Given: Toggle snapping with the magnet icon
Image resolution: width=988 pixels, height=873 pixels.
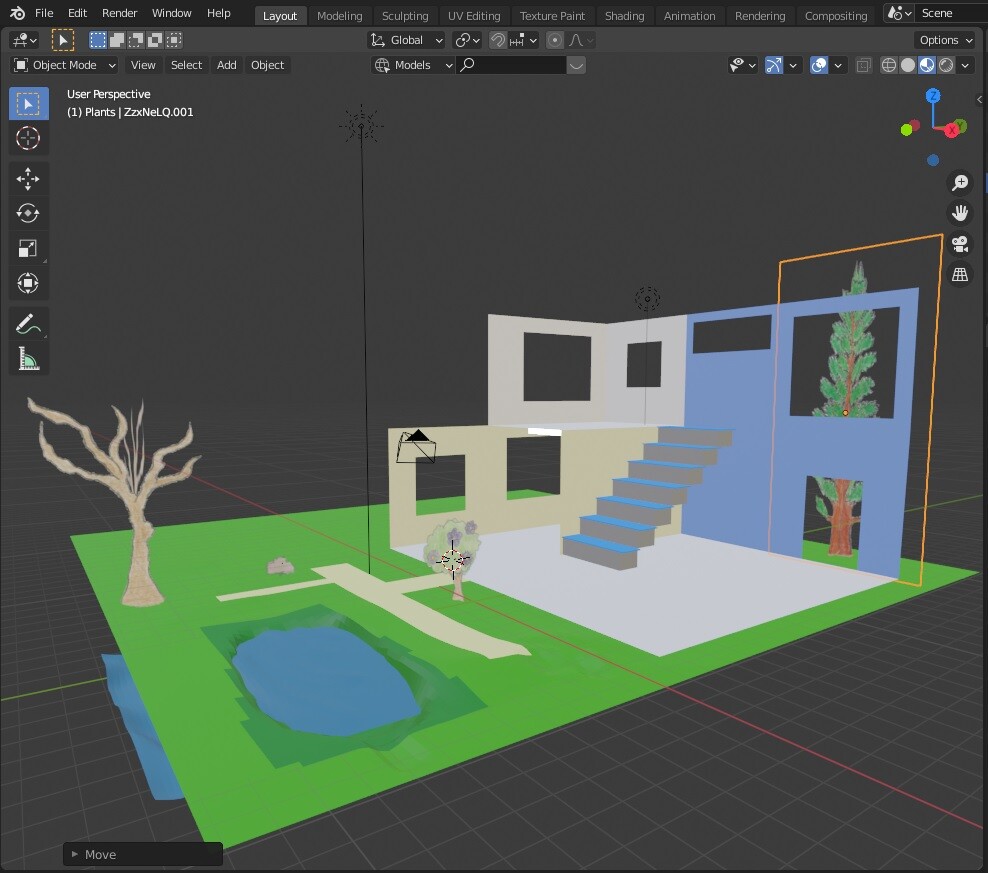Looking at the screenshot, I should point(497,40).
